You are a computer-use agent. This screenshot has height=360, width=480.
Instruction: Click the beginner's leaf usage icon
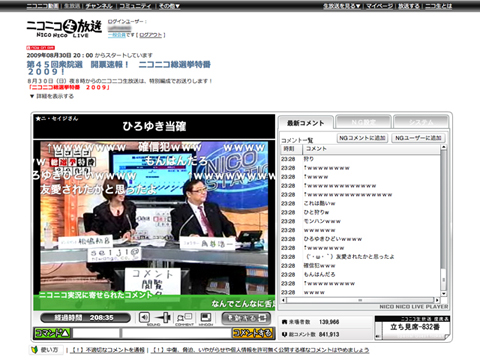coord(34,350)
